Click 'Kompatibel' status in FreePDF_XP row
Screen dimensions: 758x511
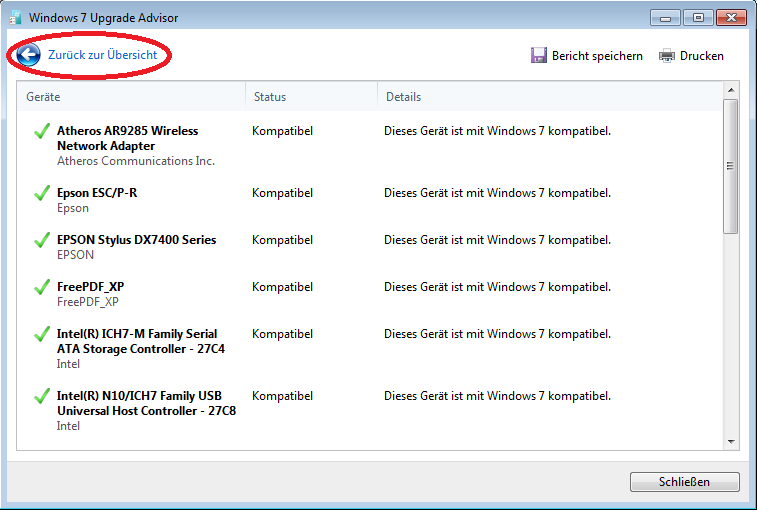coord(282,287)
